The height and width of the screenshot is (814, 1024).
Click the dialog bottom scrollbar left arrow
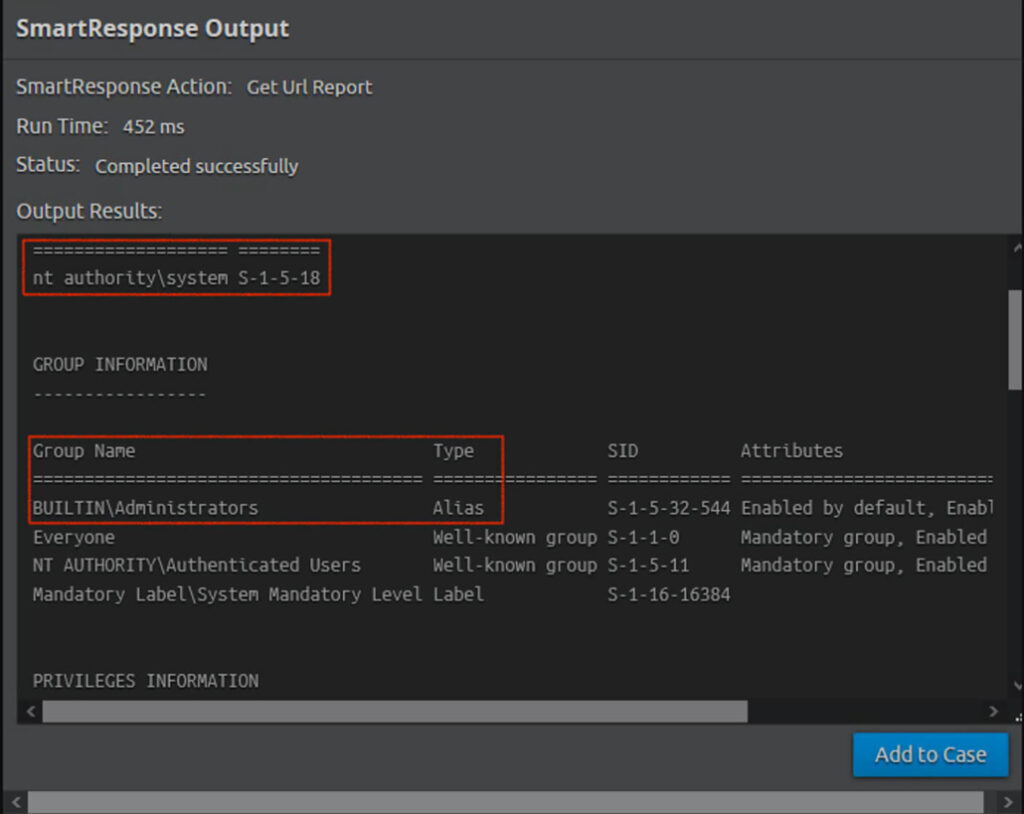point(14,803)
